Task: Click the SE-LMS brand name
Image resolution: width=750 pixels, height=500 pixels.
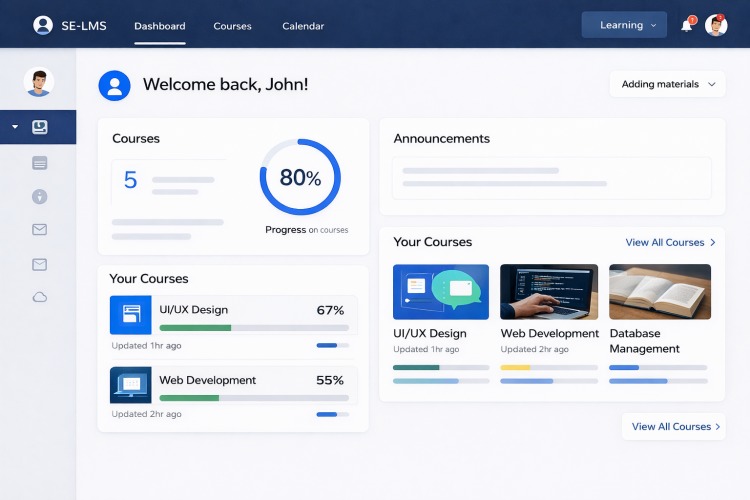Action: click(x=84, y=26)
